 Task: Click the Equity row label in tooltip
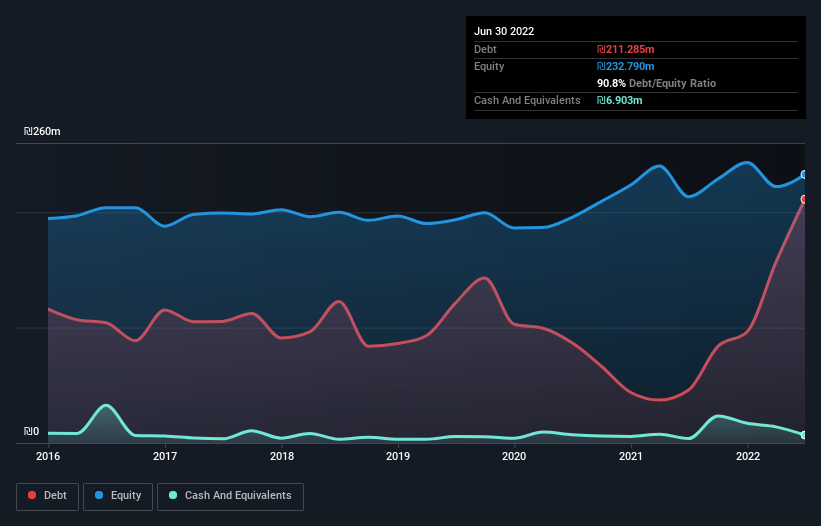pyautogui.click(x=489, y=66)
